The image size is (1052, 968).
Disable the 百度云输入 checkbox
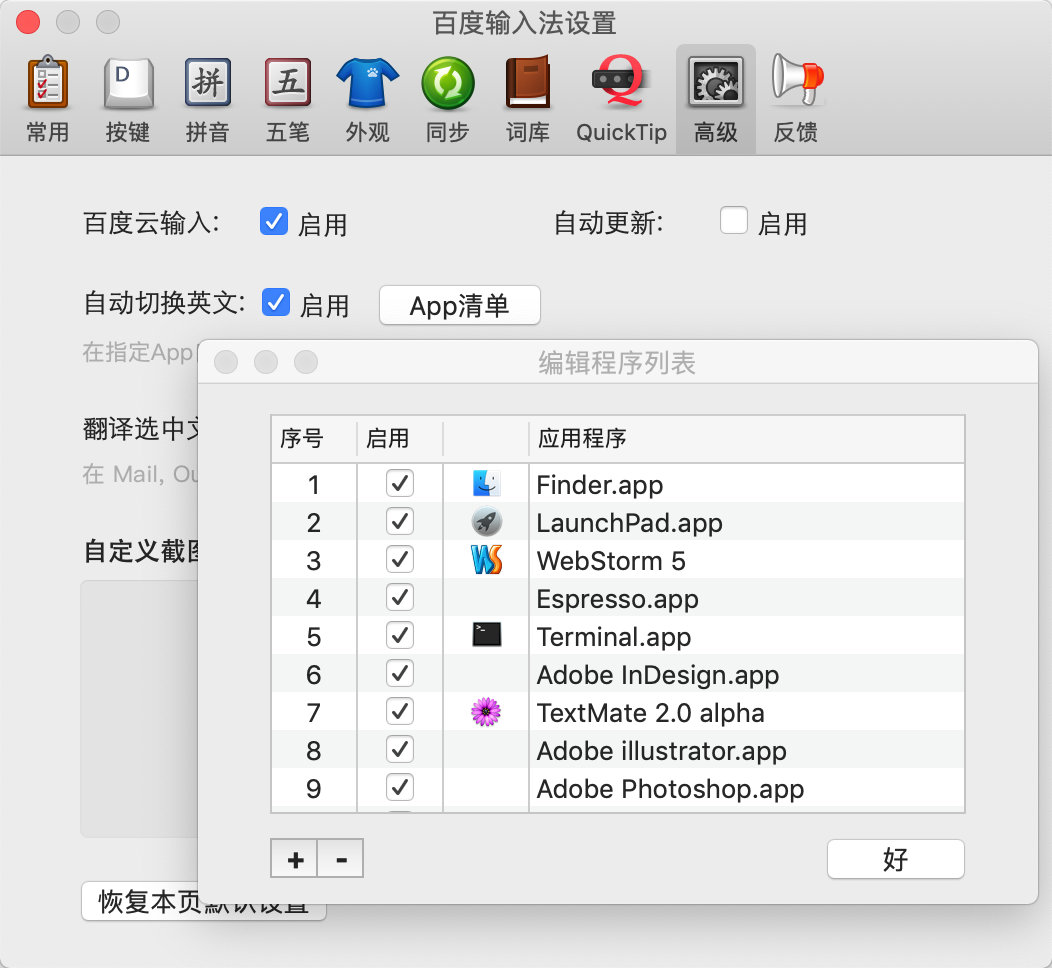(274, 222)
